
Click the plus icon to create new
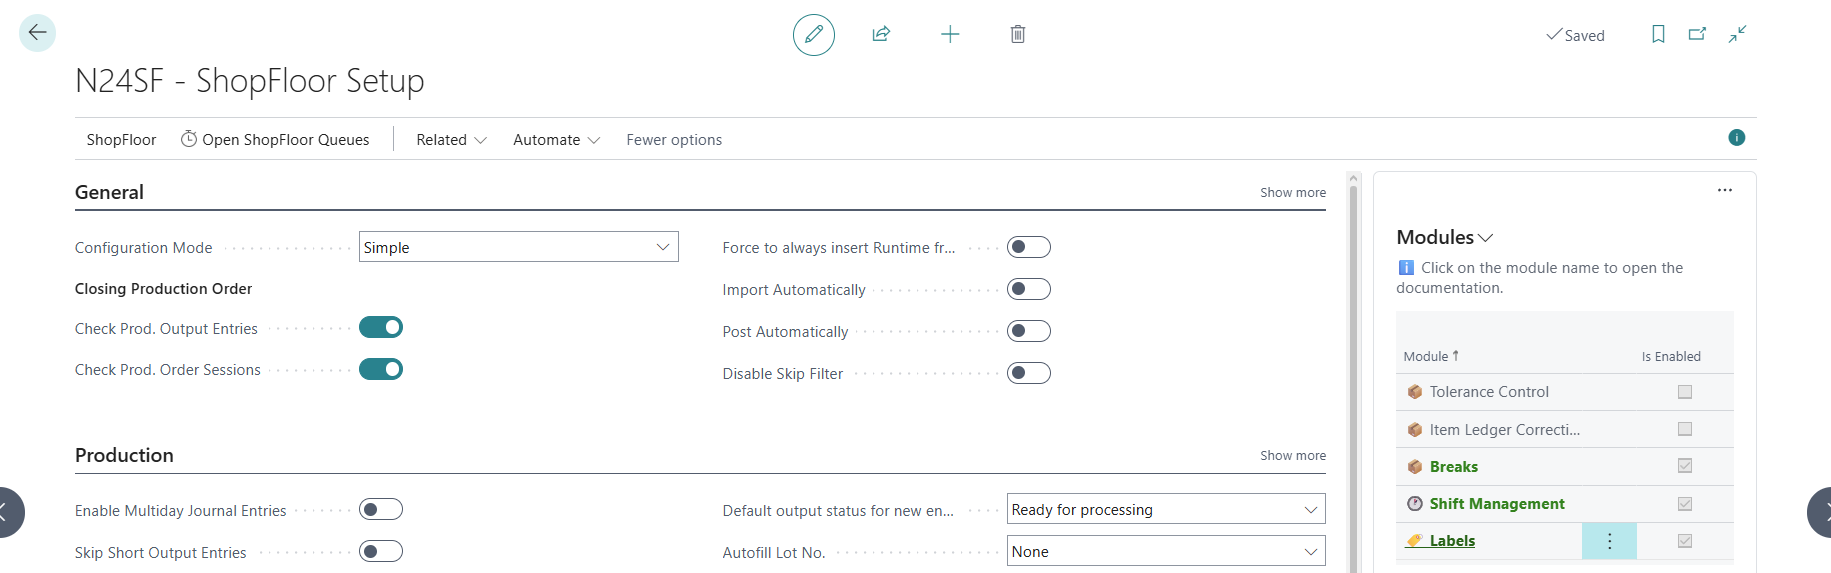point(950,35)
